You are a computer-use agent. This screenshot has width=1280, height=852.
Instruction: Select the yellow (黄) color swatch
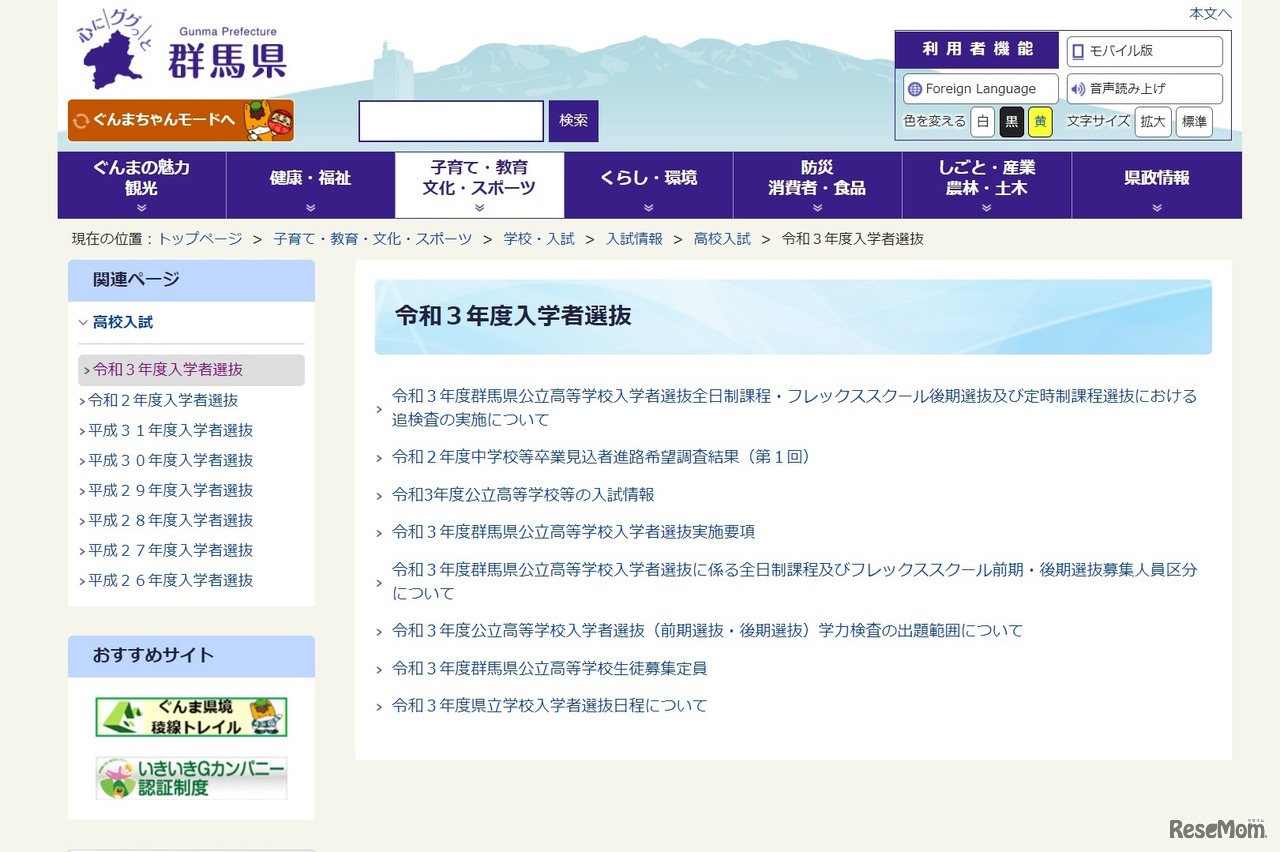point(1042,122)
